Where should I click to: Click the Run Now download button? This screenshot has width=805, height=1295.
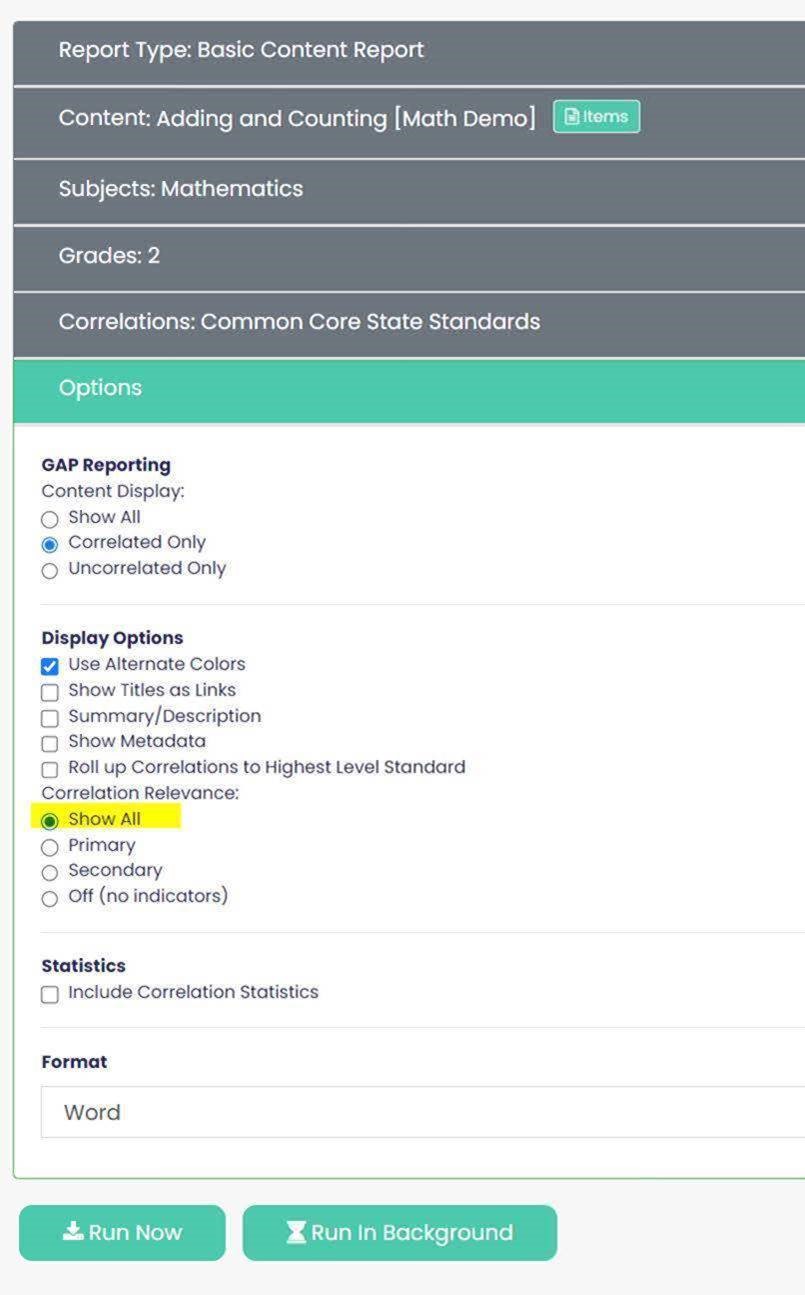[122, 1232]
